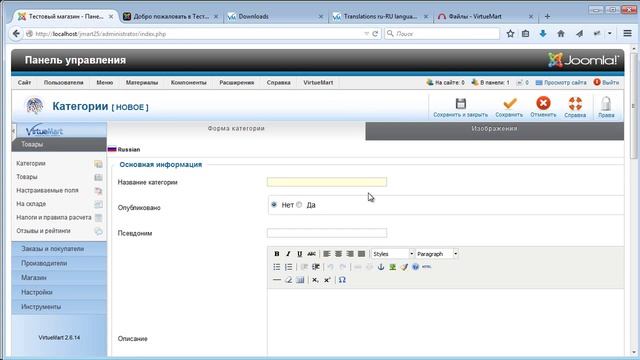Expand the Магазин sidebar section
The image size is (640, 360).
pos(59,278)
